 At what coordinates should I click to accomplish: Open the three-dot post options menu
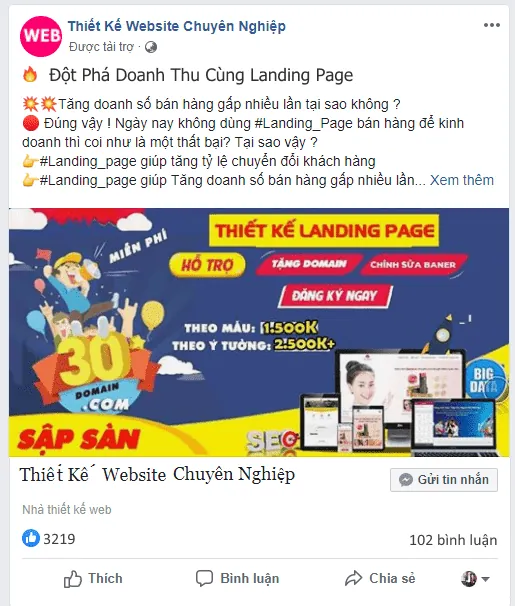491,26
